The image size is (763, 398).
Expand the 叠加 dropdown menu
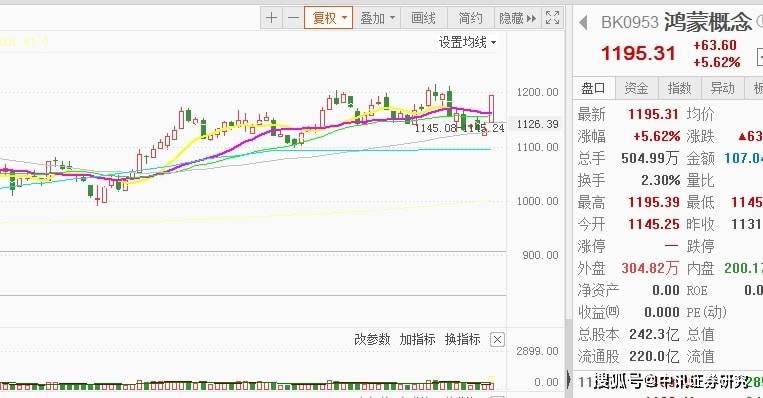pos(377,18)
